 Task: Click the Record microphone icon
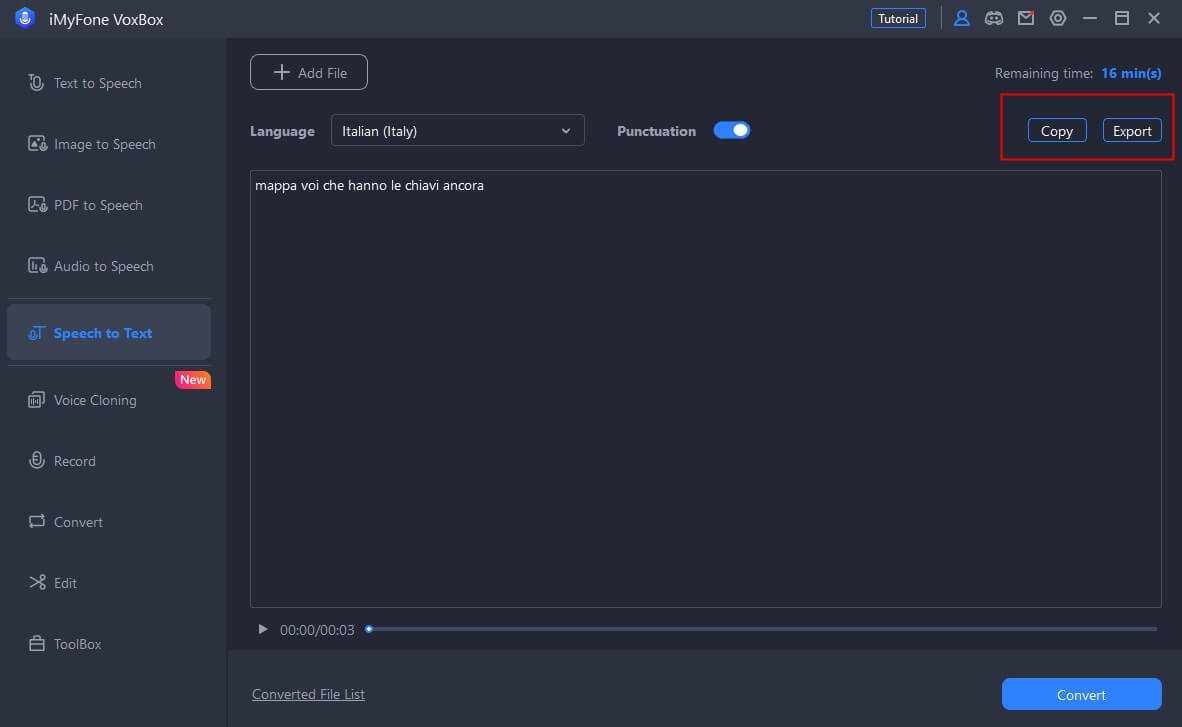36,460
